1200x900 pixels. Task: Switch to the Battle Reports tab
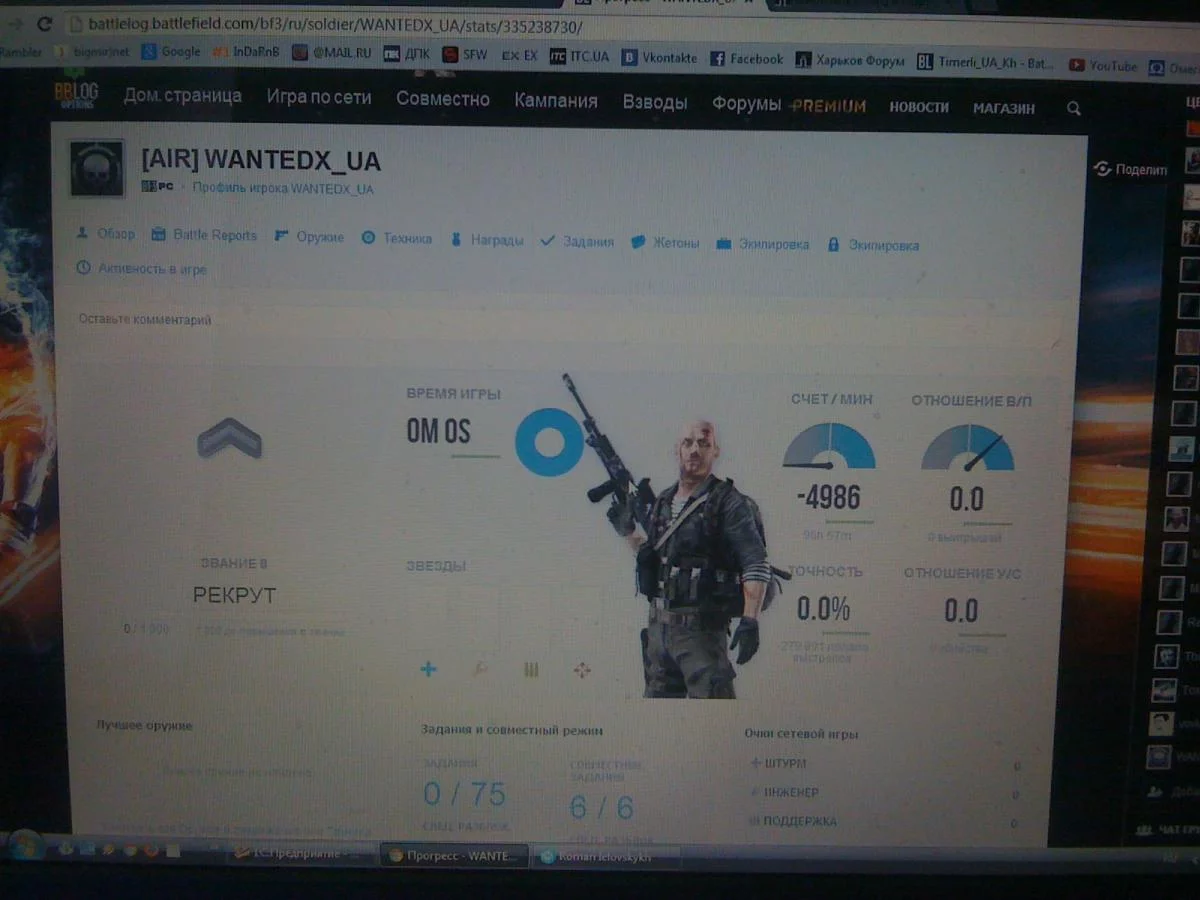[204, 236]
